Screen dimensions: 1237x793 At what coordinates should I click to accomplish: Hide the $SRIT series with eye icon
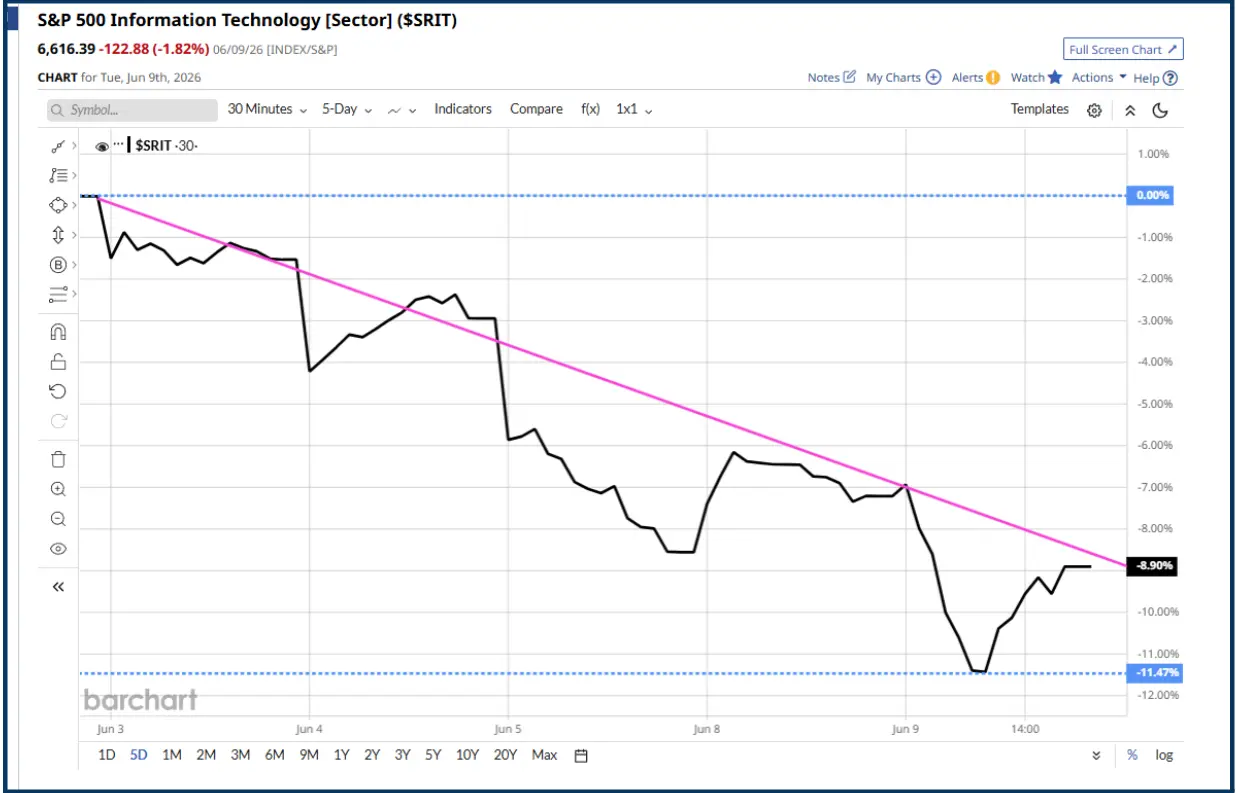point(102,146)
